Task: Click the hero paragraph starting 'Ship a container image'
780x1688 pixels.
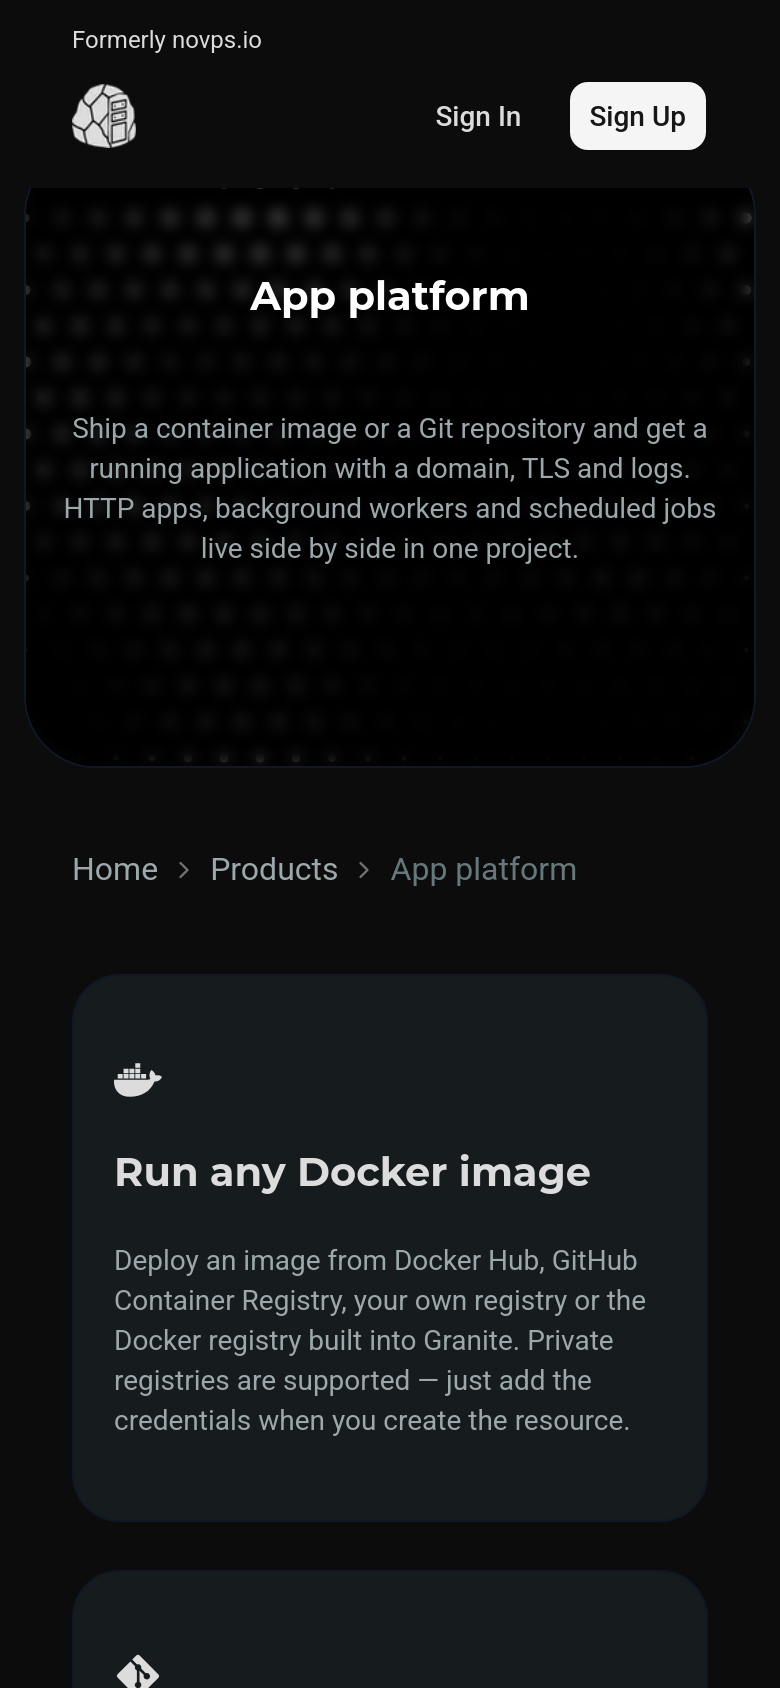Action: pos(390,488)
